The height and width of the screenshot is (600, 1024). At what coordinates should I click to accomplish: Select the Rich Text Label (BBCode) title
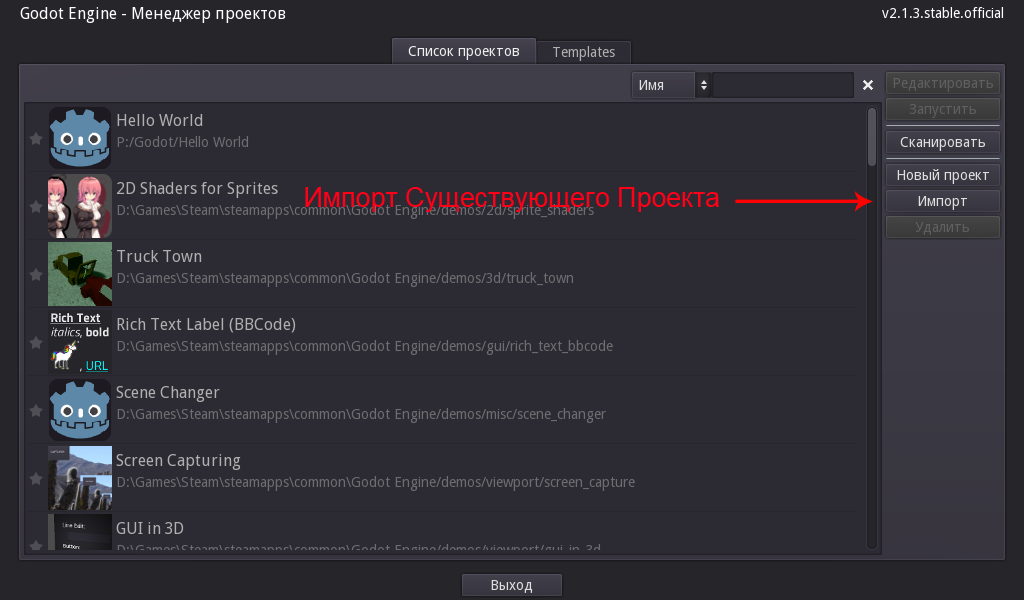[206, 324]
